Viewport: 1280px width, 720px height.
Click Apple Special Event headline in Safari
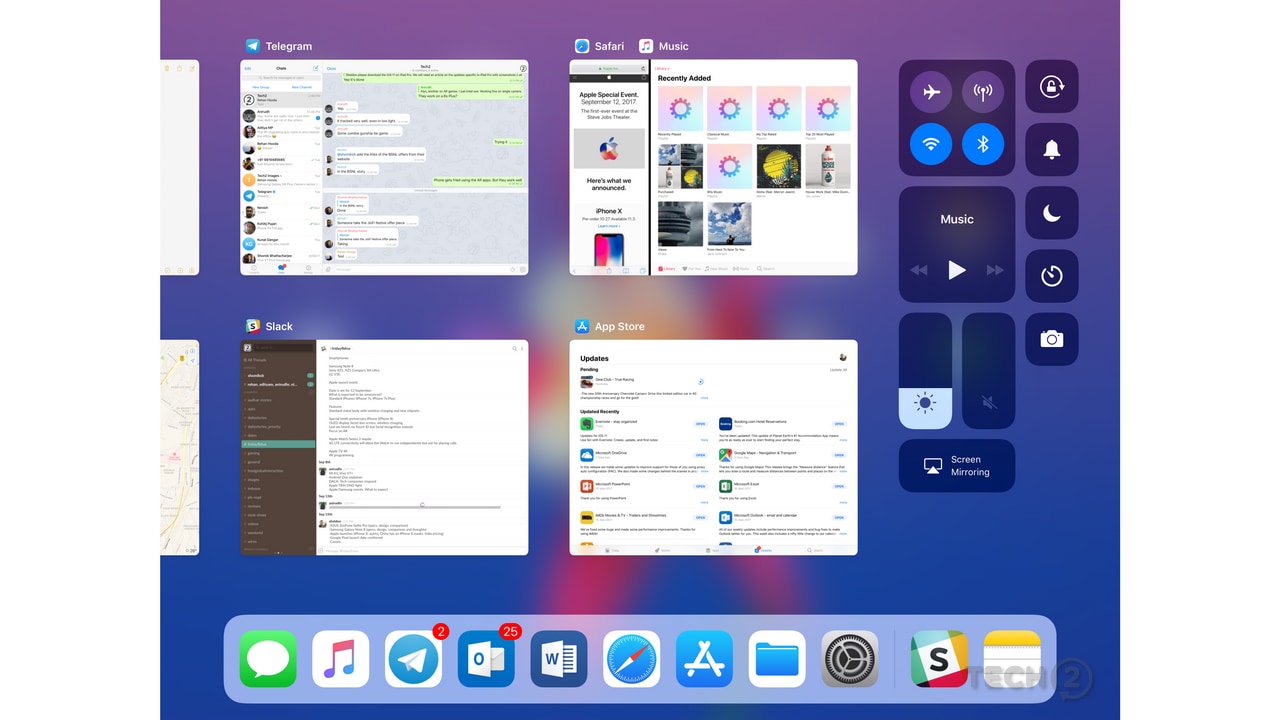(x=609, y=99)
